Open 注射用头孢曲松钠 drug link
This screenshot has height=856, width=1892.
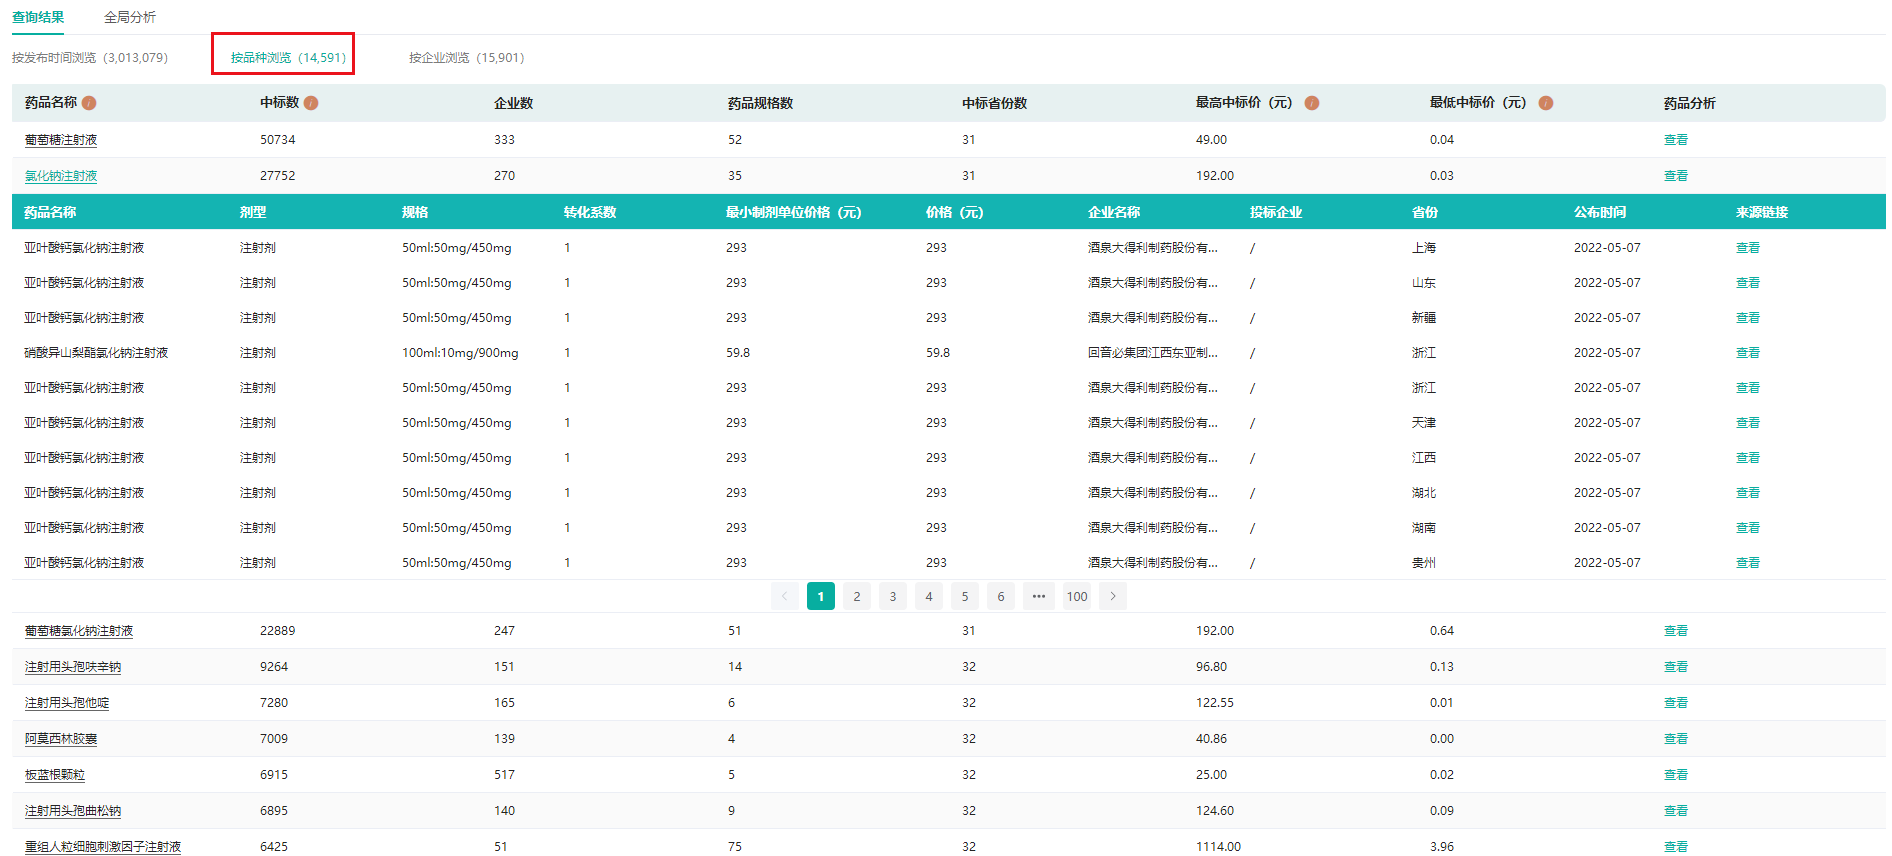point(73,811)
